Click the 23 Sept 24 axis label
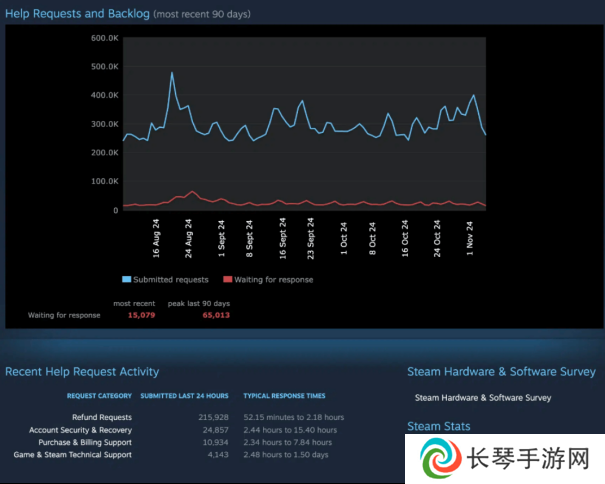This screenshot has width=605, height=484. 311,238
